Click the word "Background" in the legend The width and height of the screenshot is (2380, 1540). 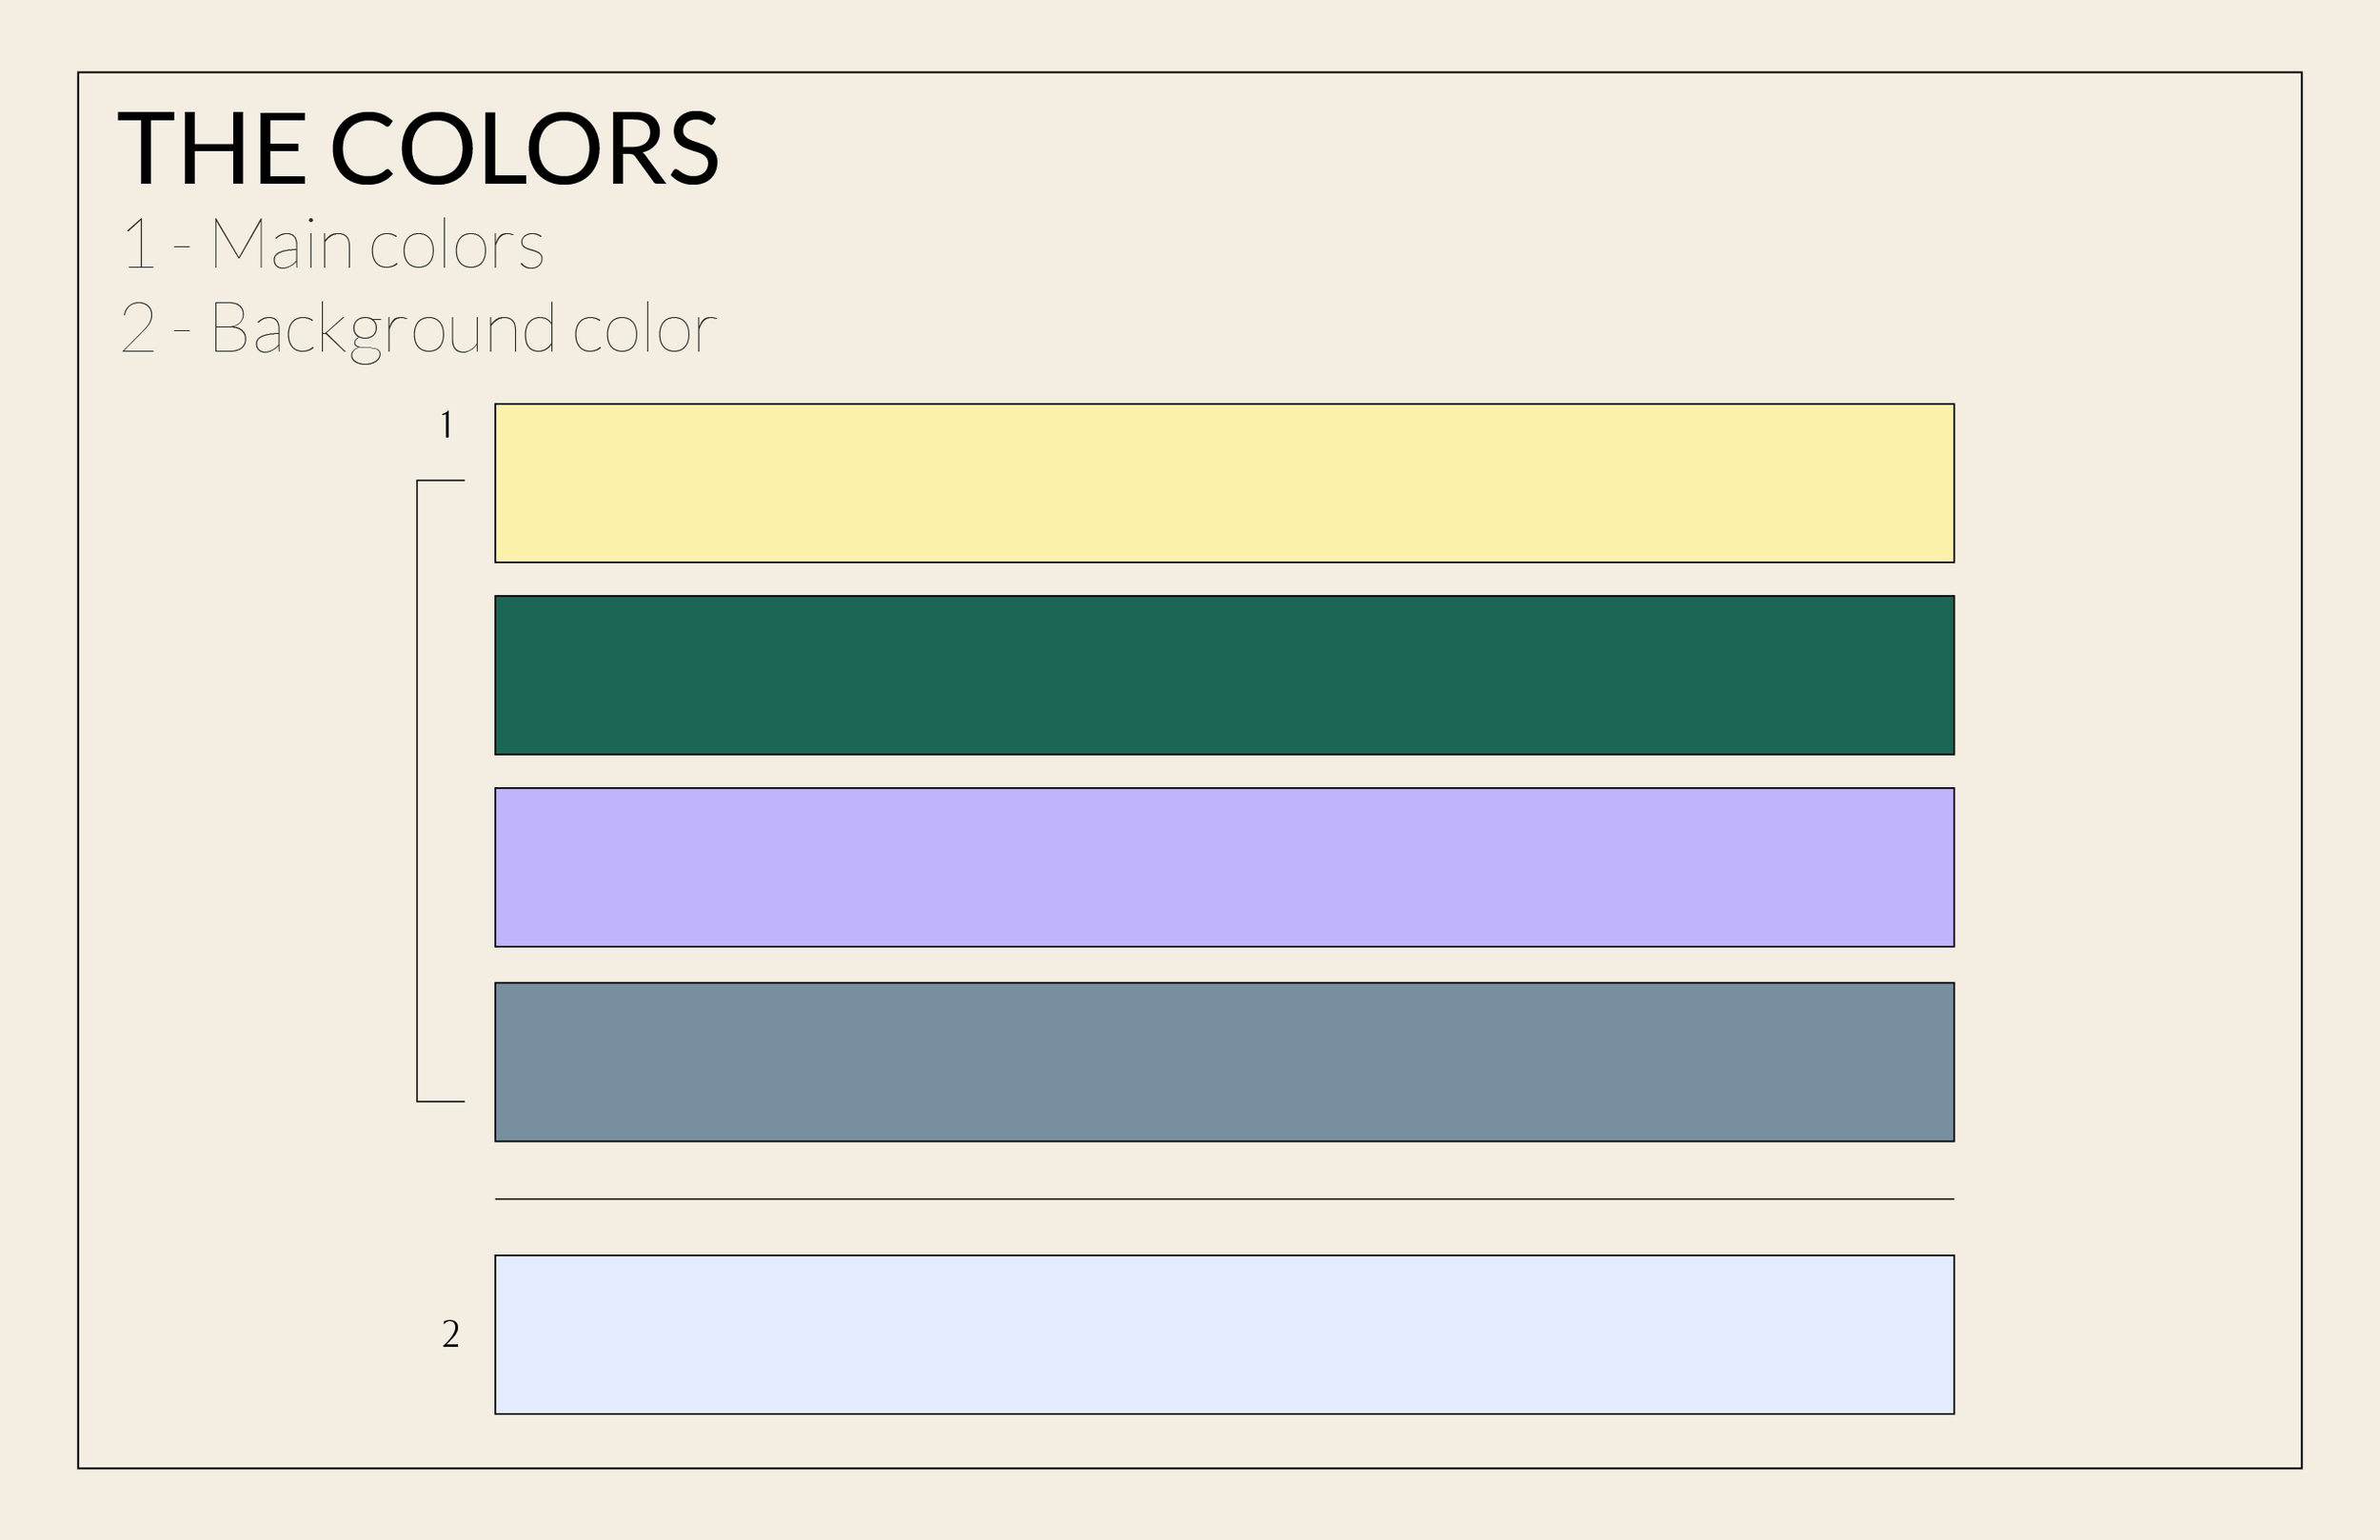pos(382,328)
